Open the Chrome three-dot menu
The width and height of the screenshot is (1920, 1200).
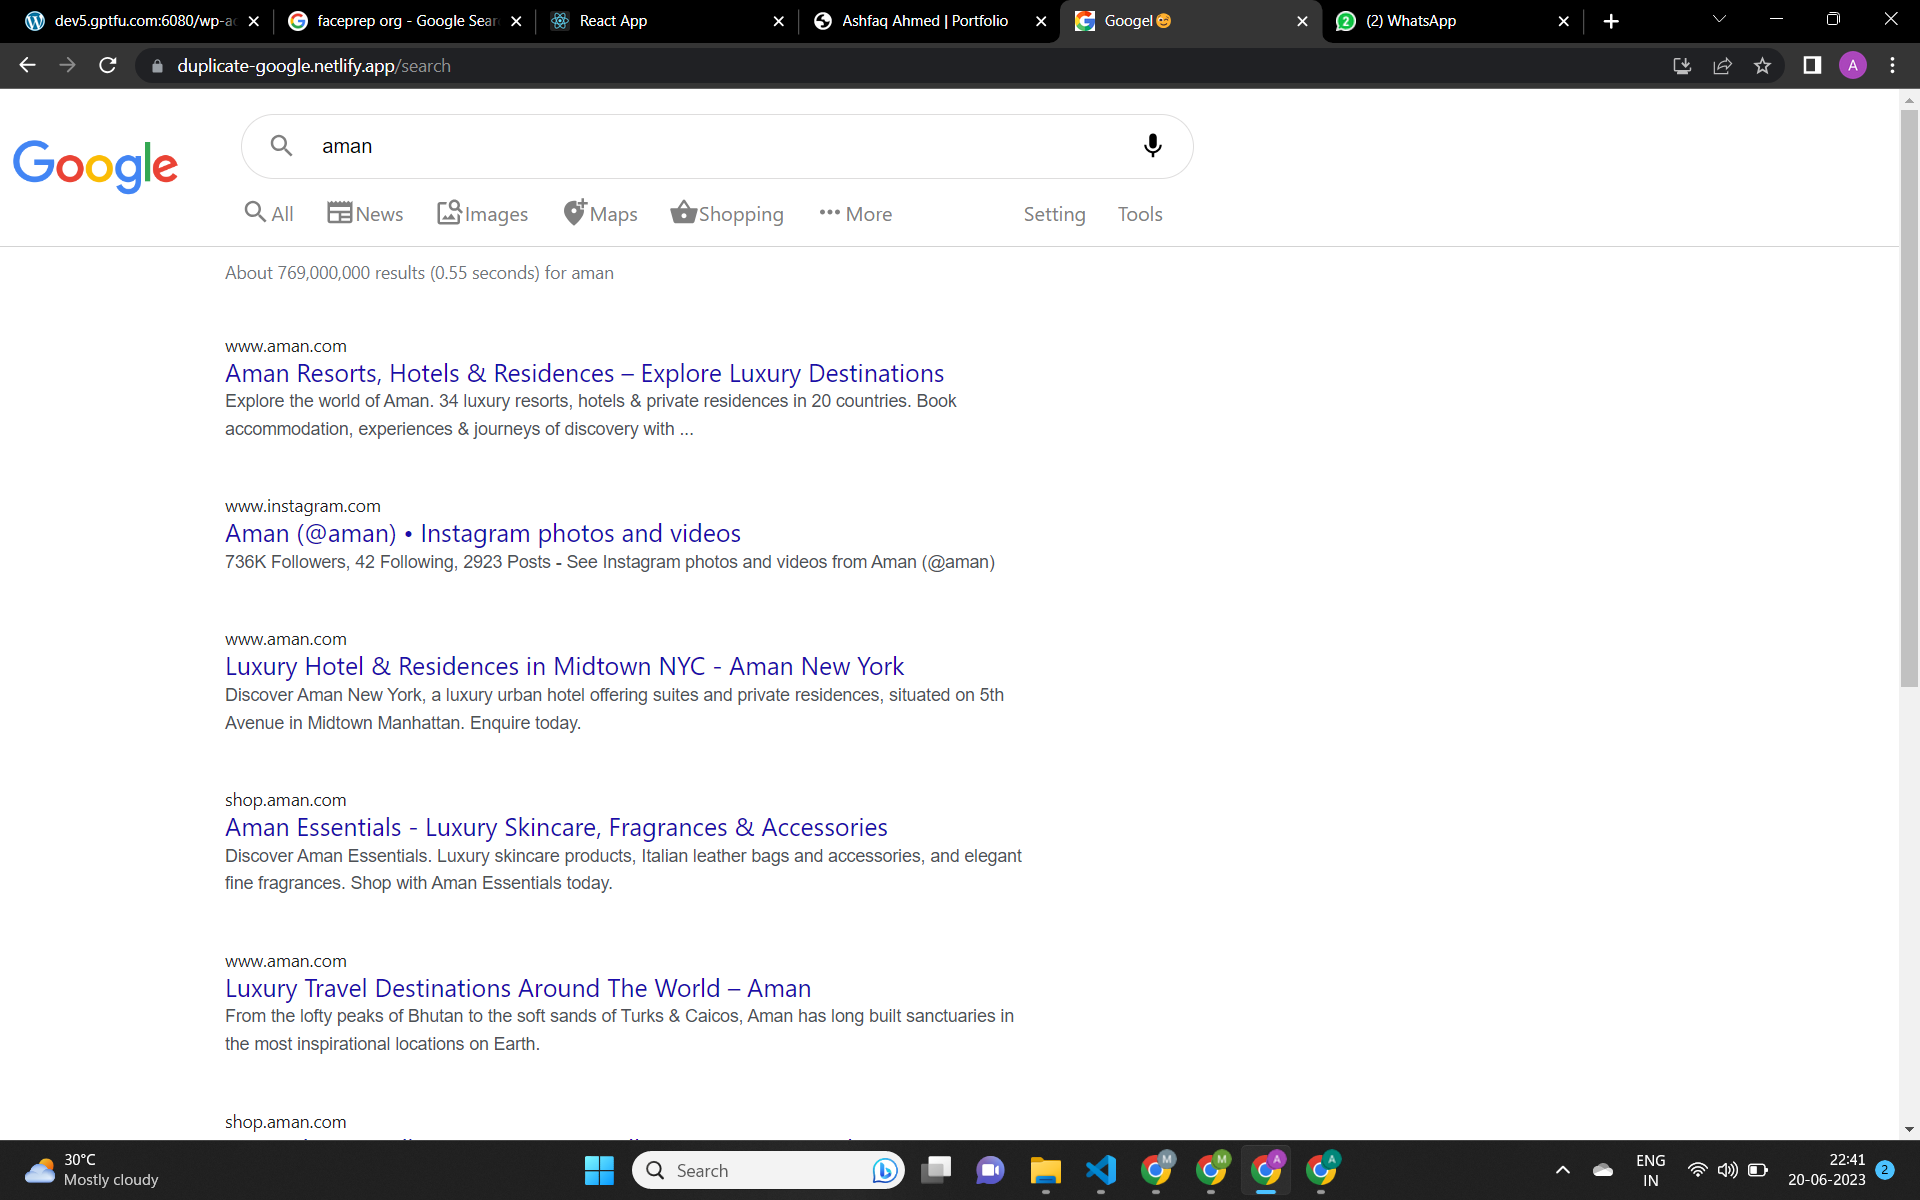click(x=1892, y=65)
